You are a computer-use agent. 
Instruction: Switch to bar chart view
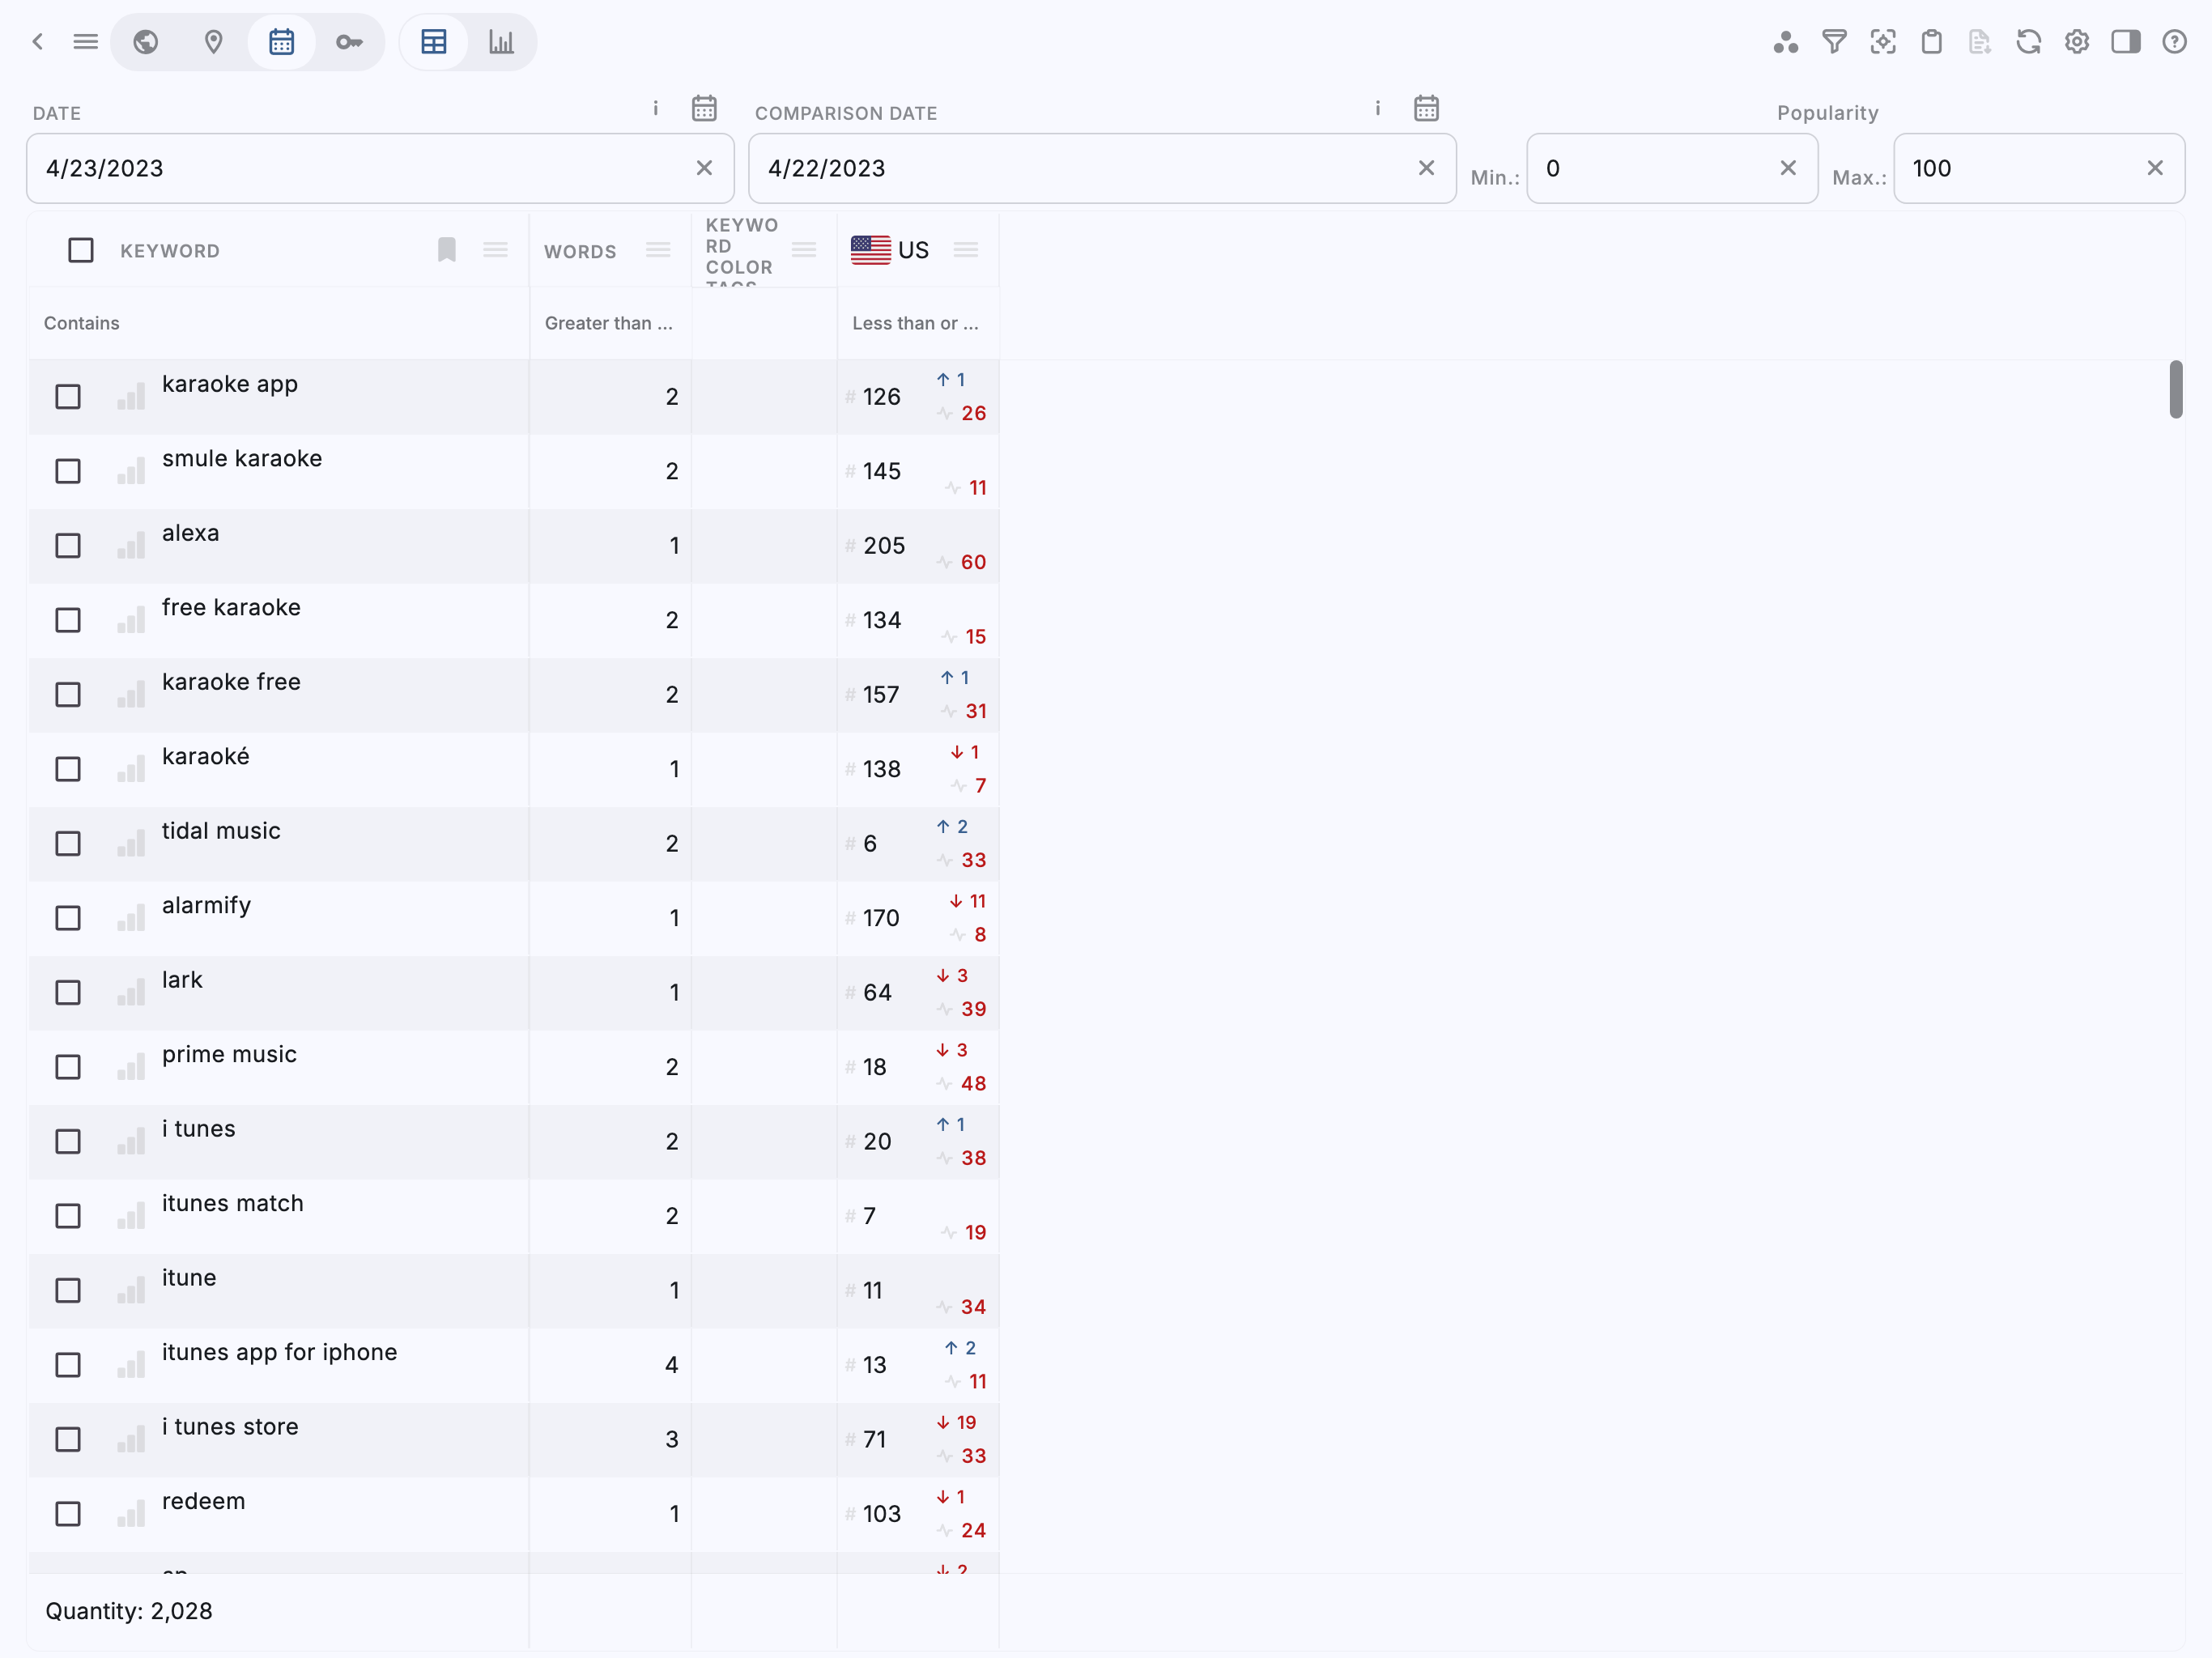pyautogui.click(x=501, y=42)
